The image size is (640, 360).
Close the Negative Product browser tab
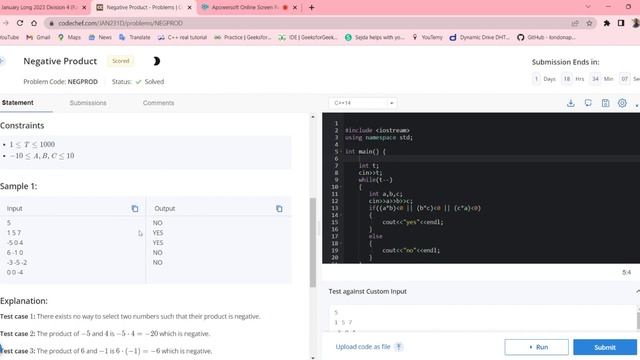click(189, 7)
